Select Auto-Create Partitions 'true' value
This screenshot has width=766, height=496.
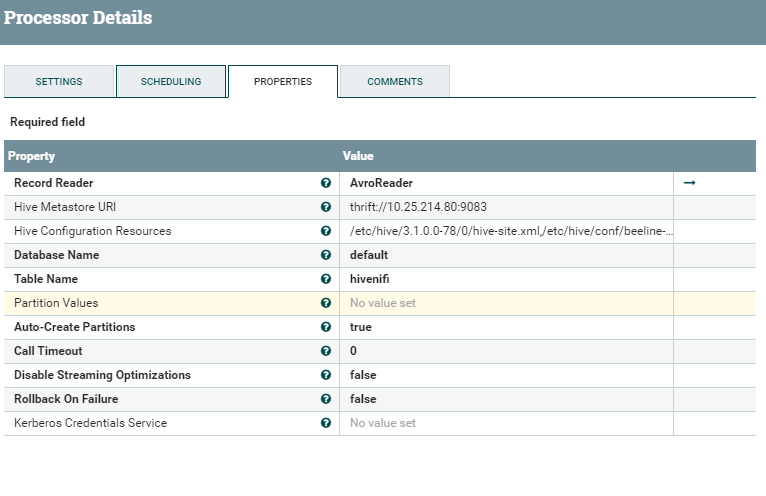click(x=361, y=326)
